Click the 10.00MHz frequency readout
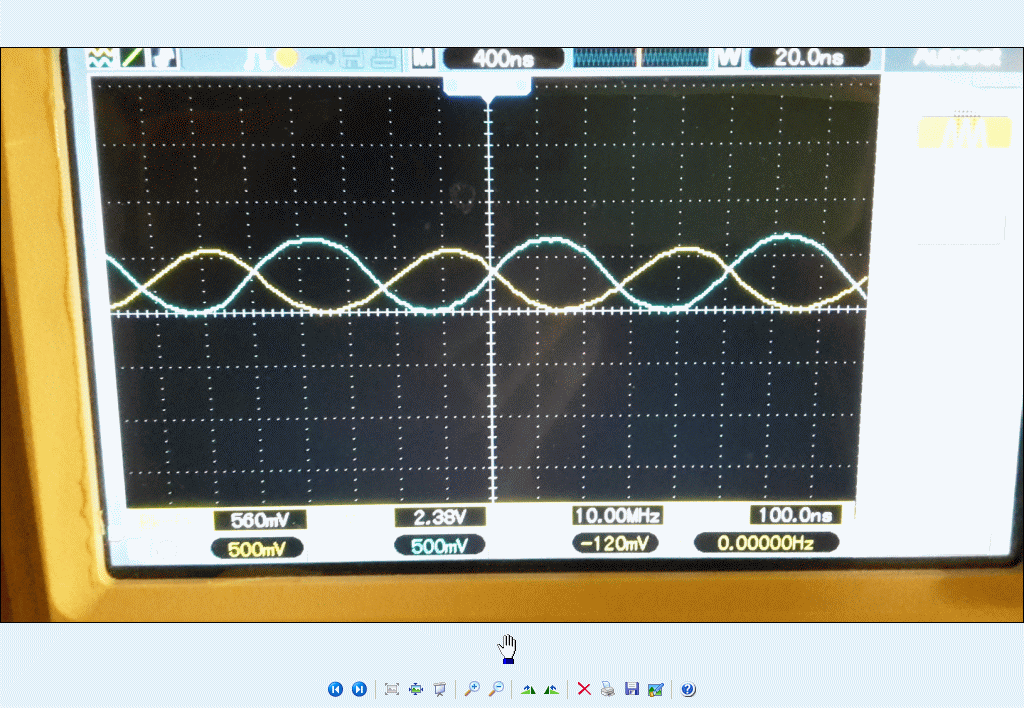Viewport: 1024px width, 708px height. 617,516
